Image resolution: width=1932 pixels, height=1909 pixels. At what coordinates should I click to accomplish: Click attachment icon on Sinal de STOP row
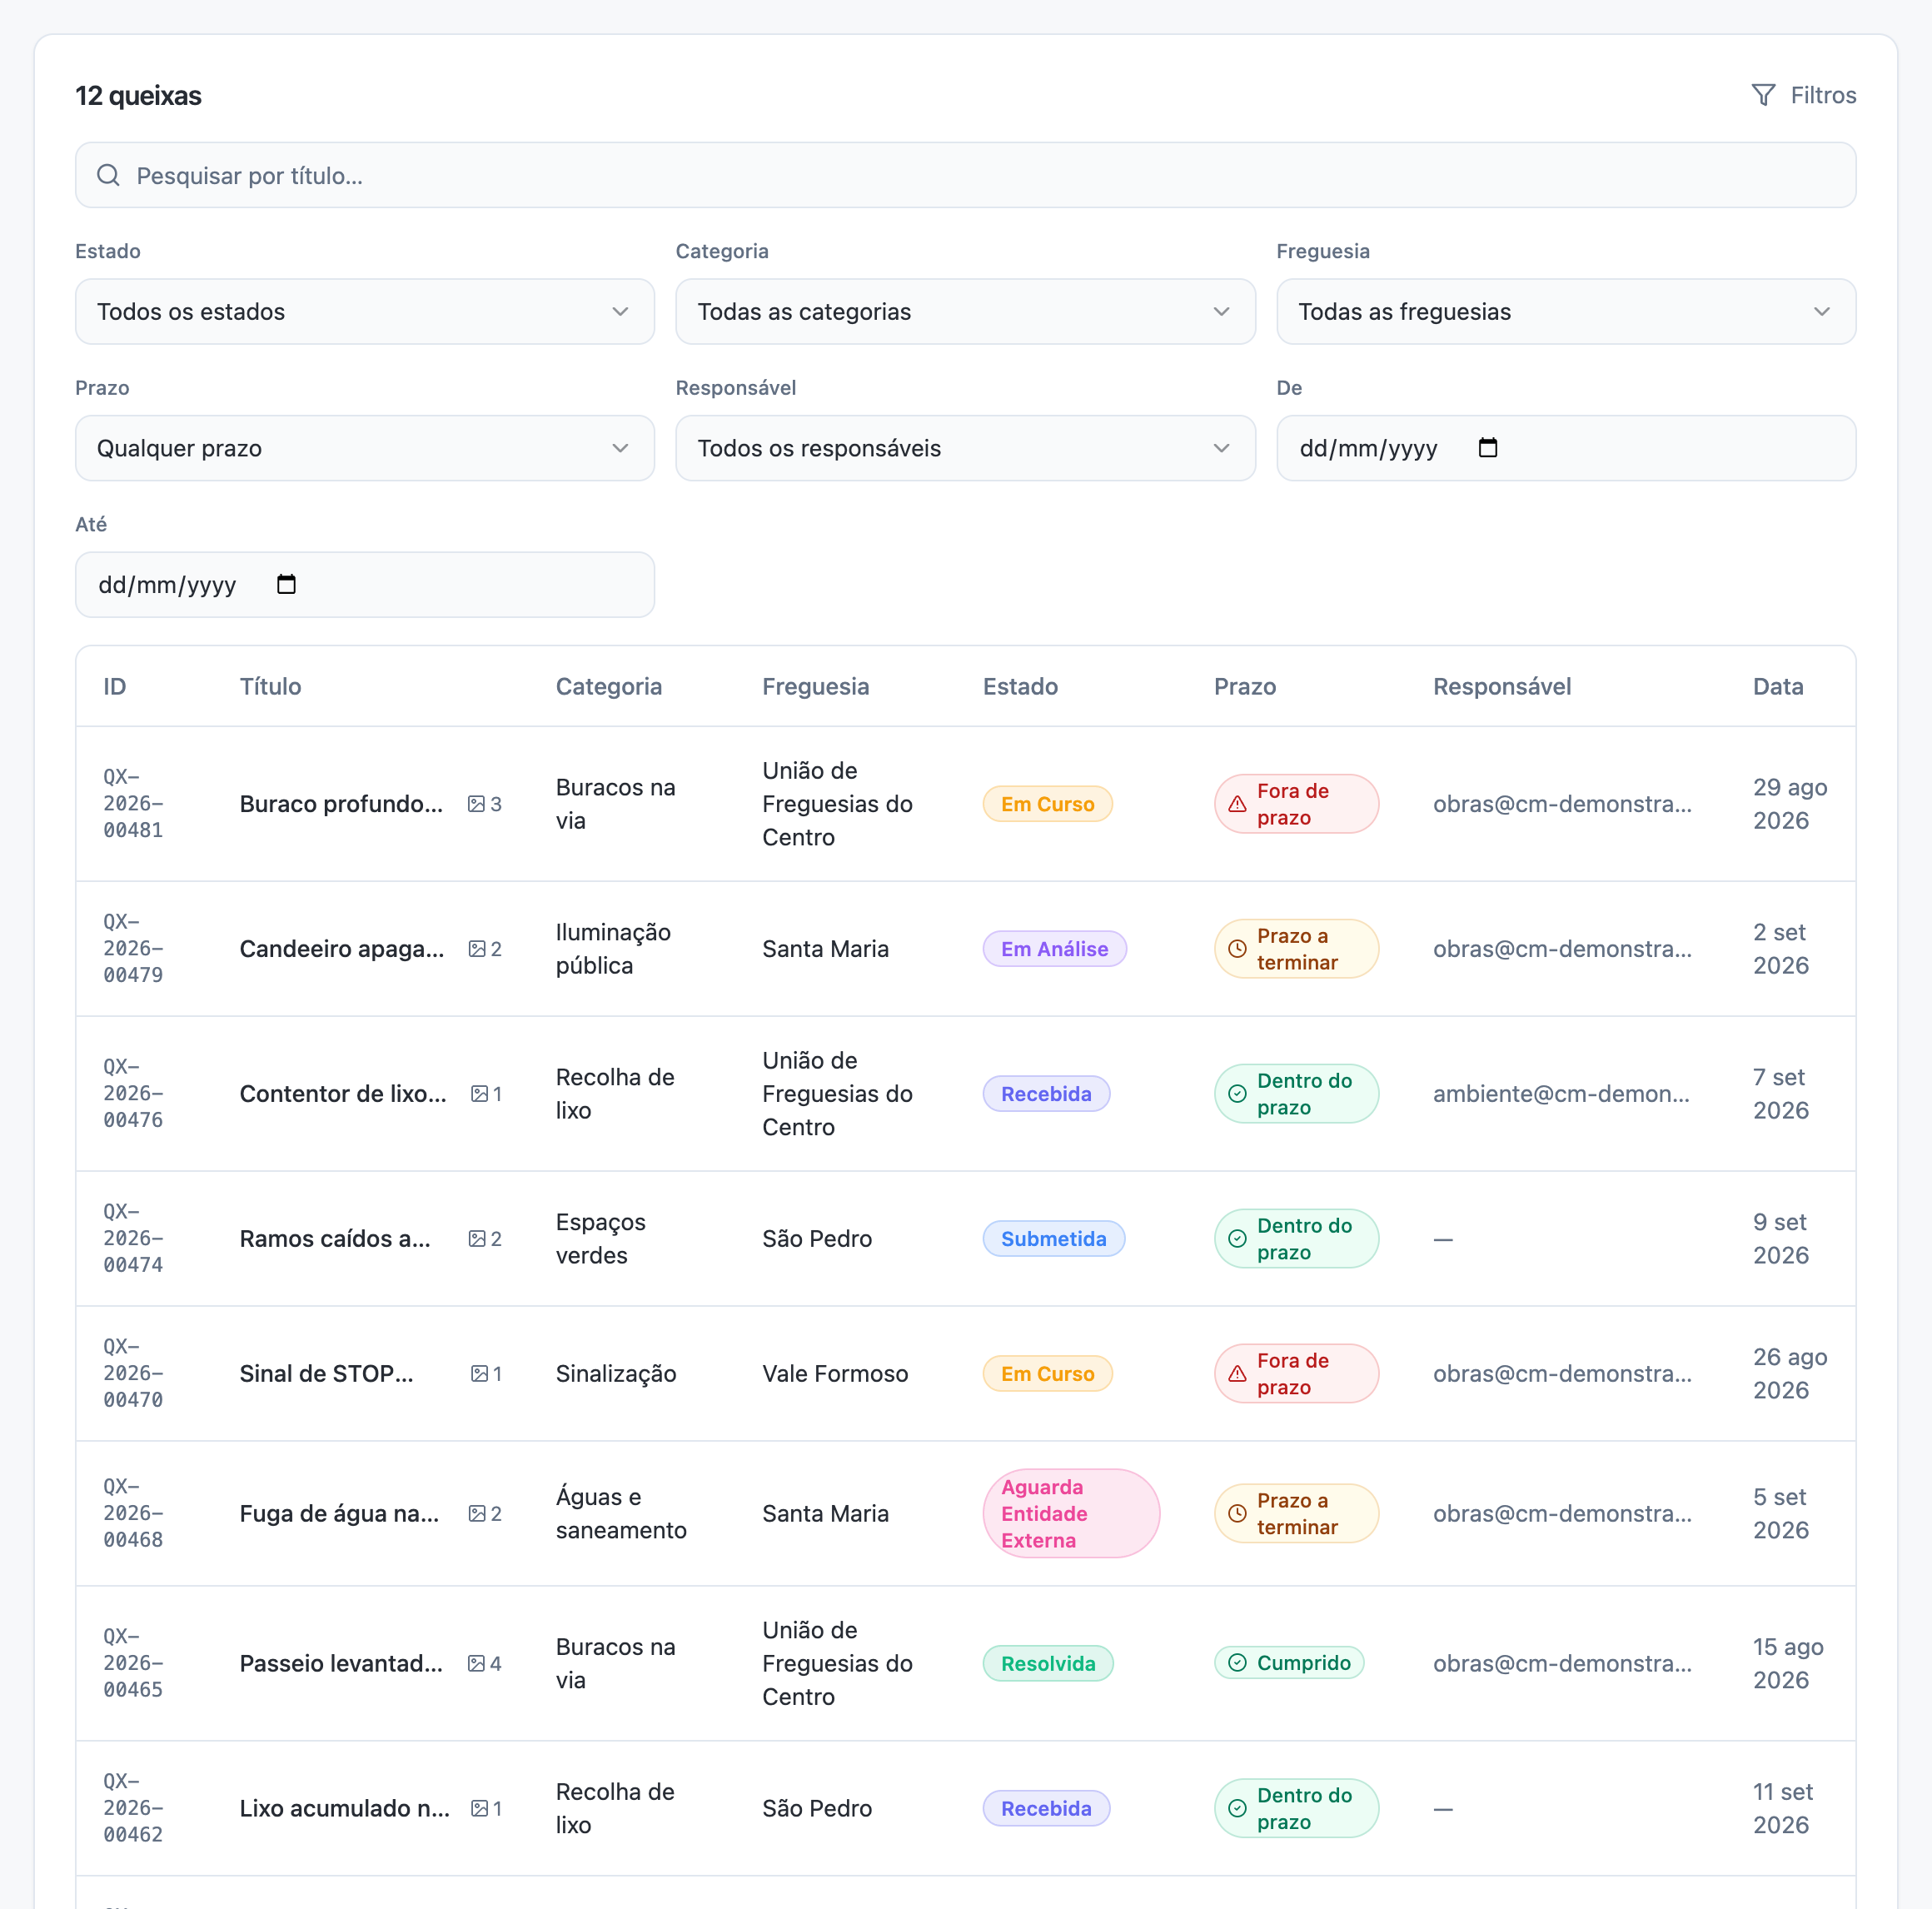479,1374
